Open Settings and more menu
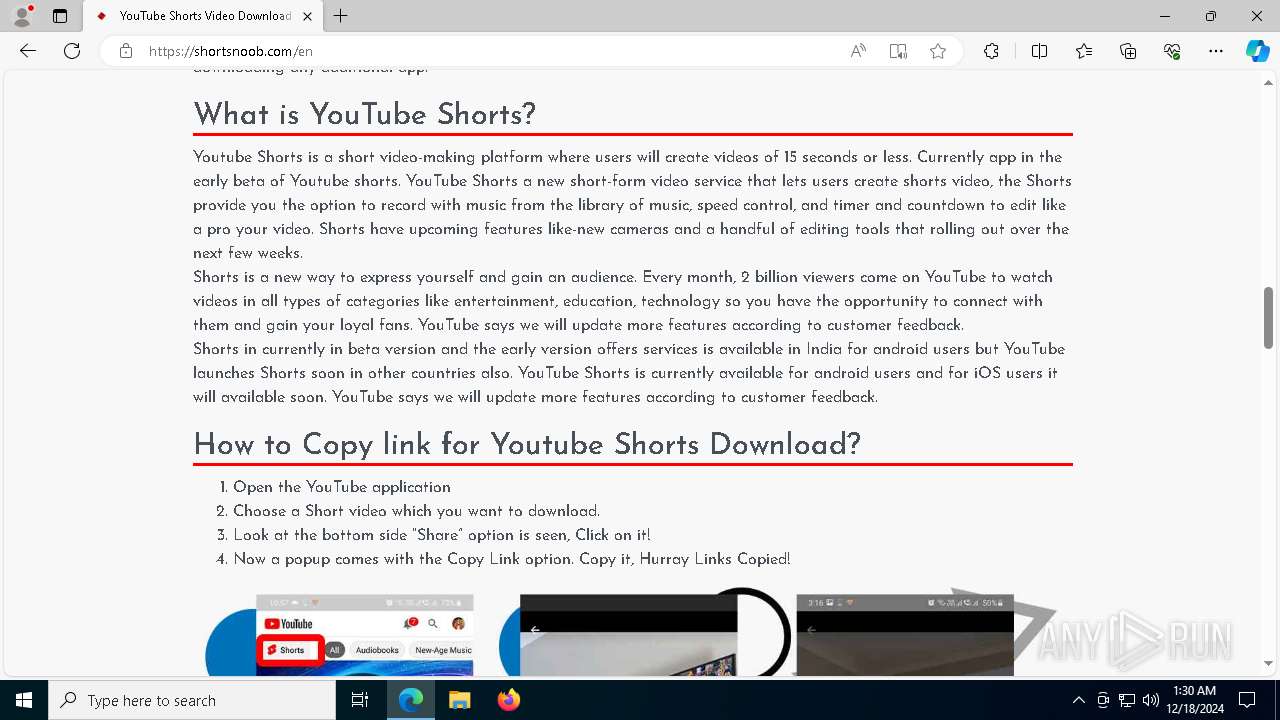The width and height of the screenshot is (1280, 720). (1216, 51)
